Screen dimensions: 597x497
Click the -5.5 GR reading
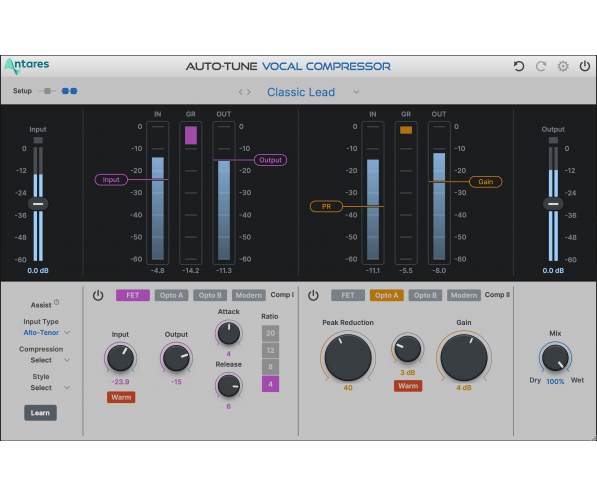tap(406, 271)
